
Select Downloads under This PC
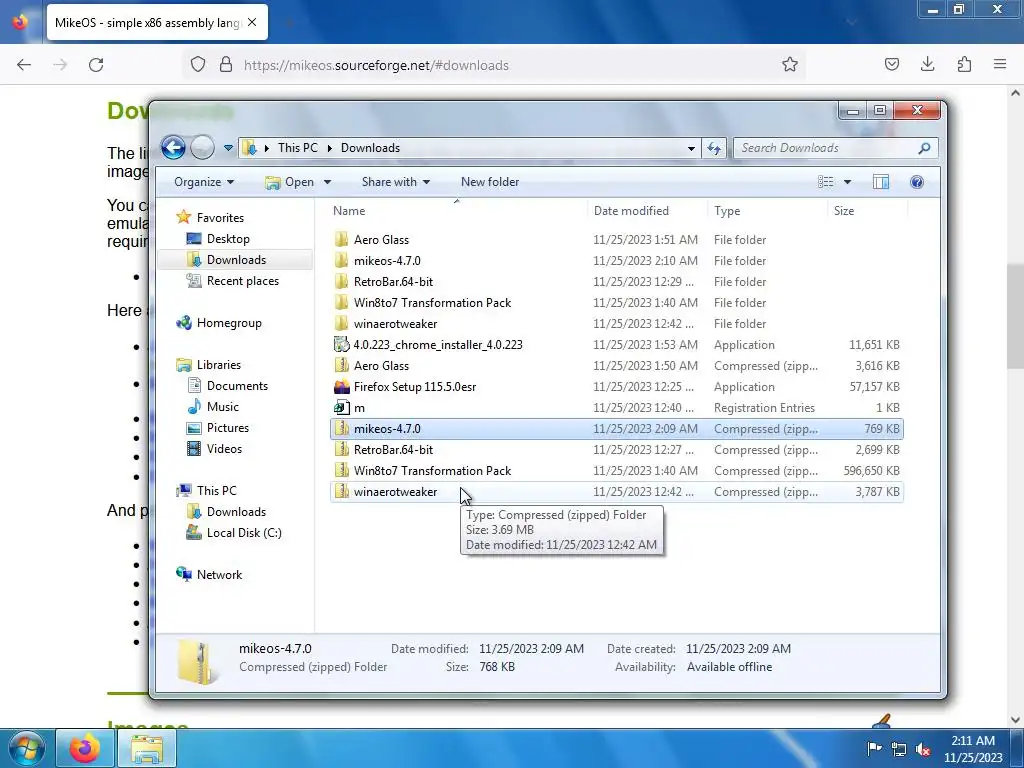[x=236, y=512]
